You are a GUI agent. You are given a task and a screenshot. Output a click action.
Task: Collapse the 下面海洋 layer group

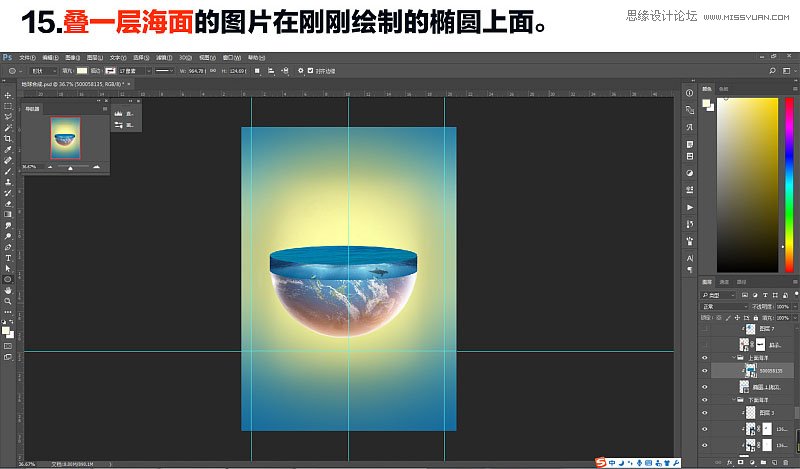point(734,400)
